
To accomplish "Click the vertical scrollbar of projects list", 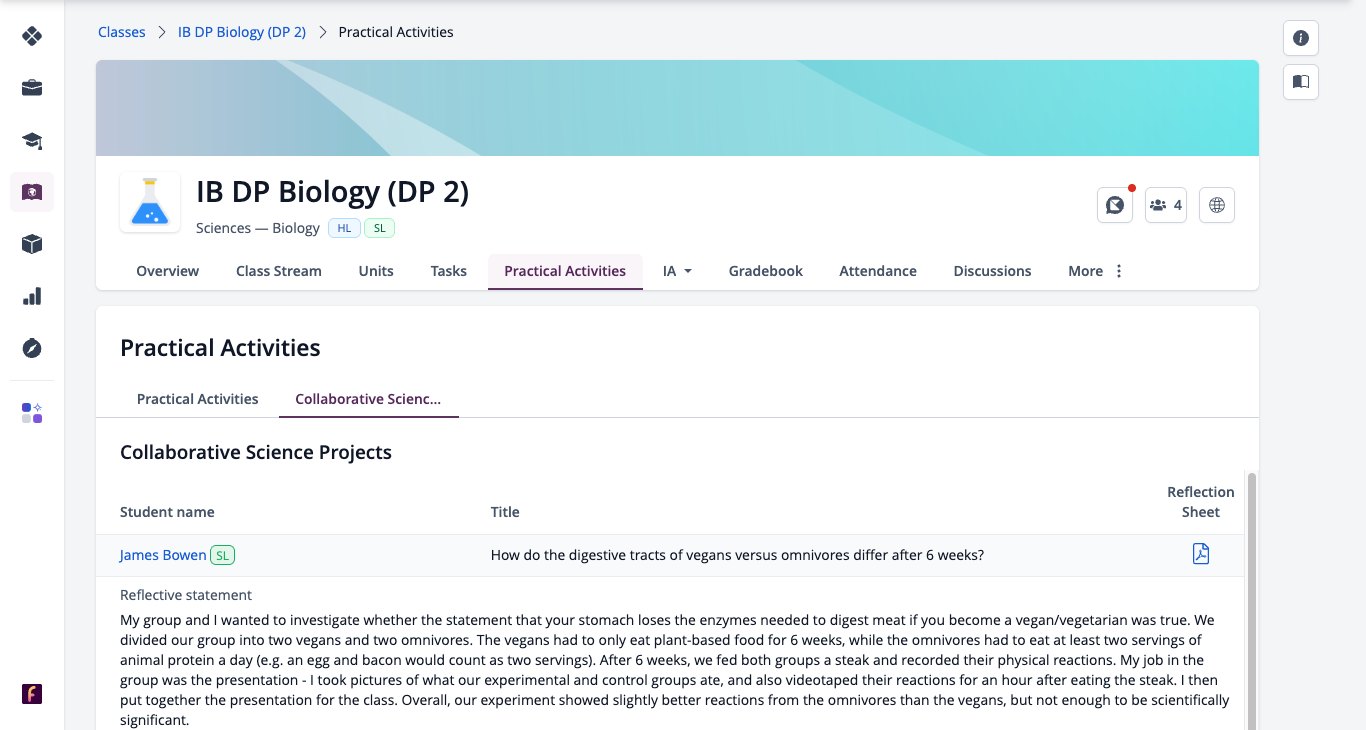I will 1251,600.
